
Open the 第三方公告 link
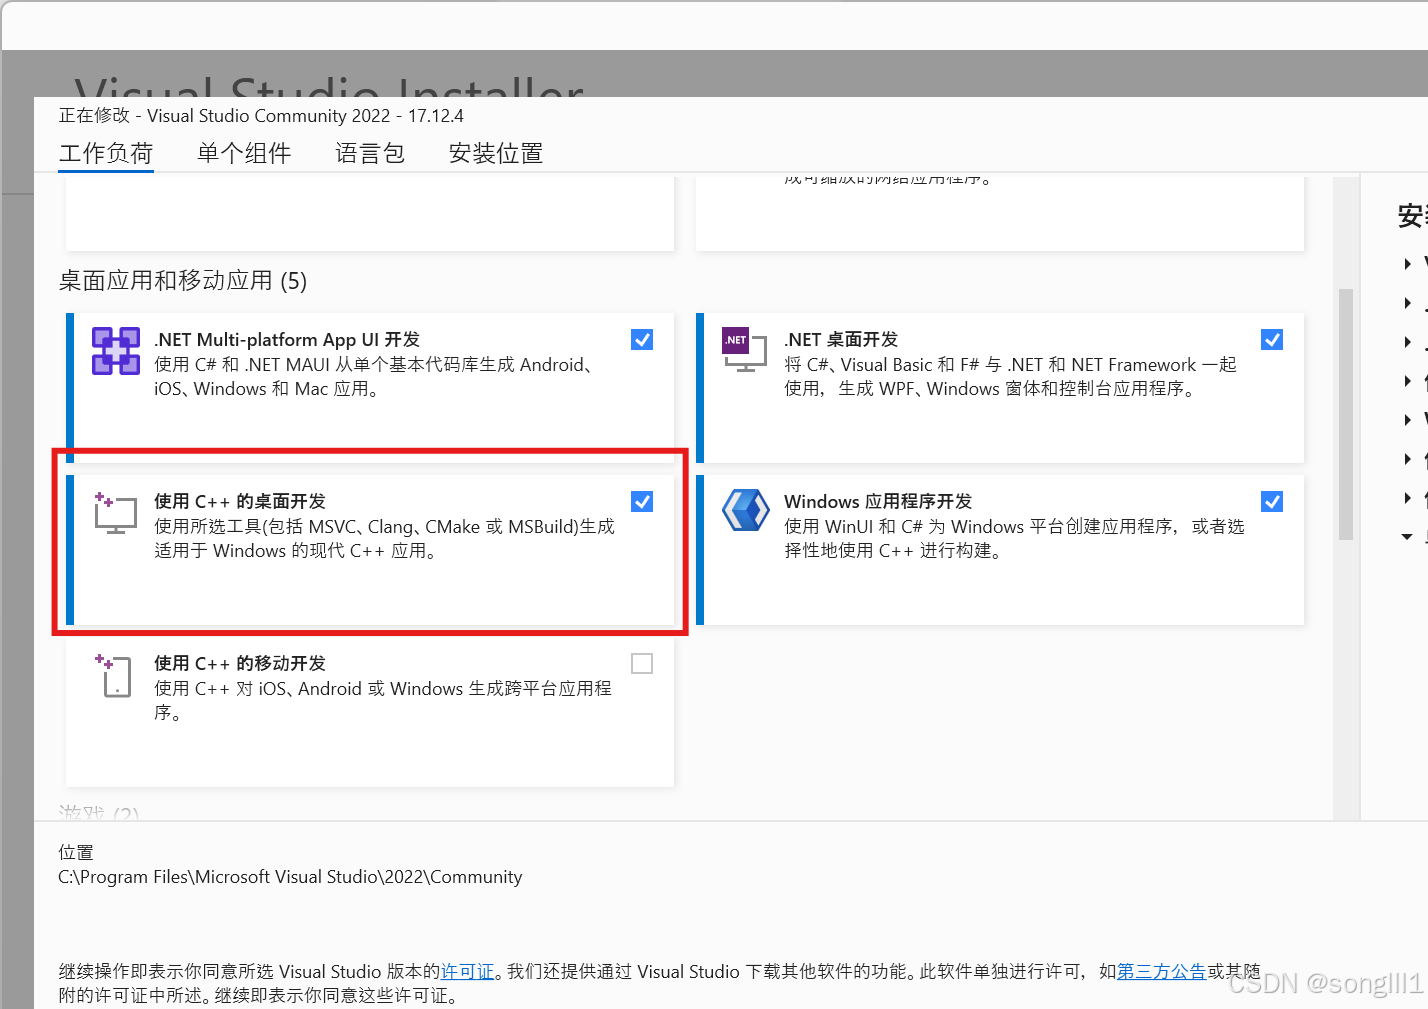pyautogui.click(x=1160, y=970)
